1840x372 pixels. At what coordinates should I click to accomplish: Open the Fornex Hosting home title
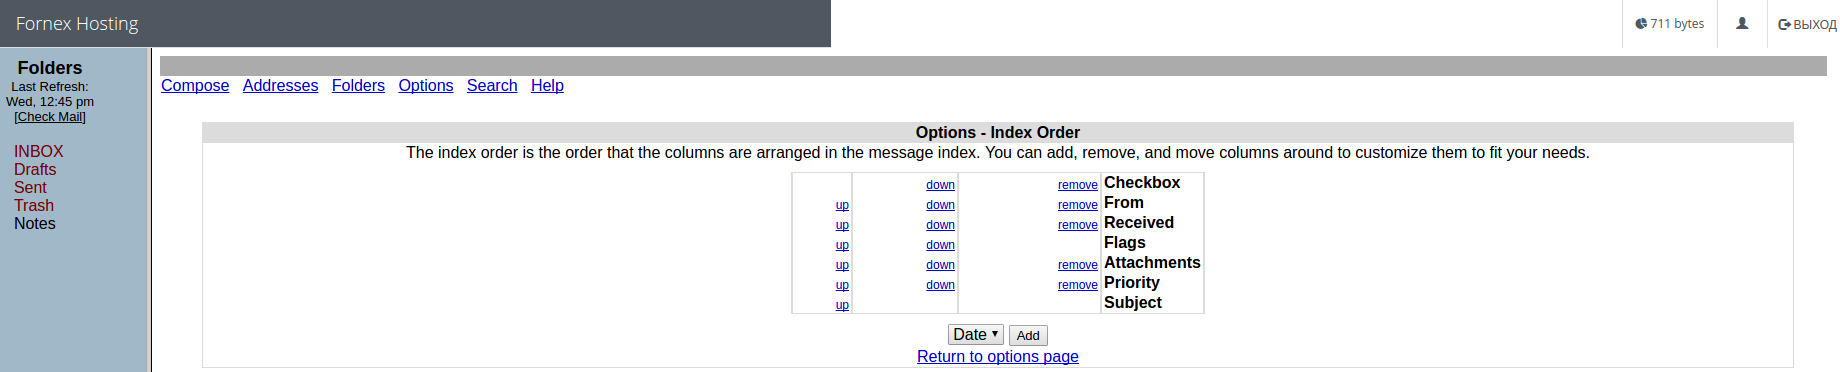[x=77, y=23]
